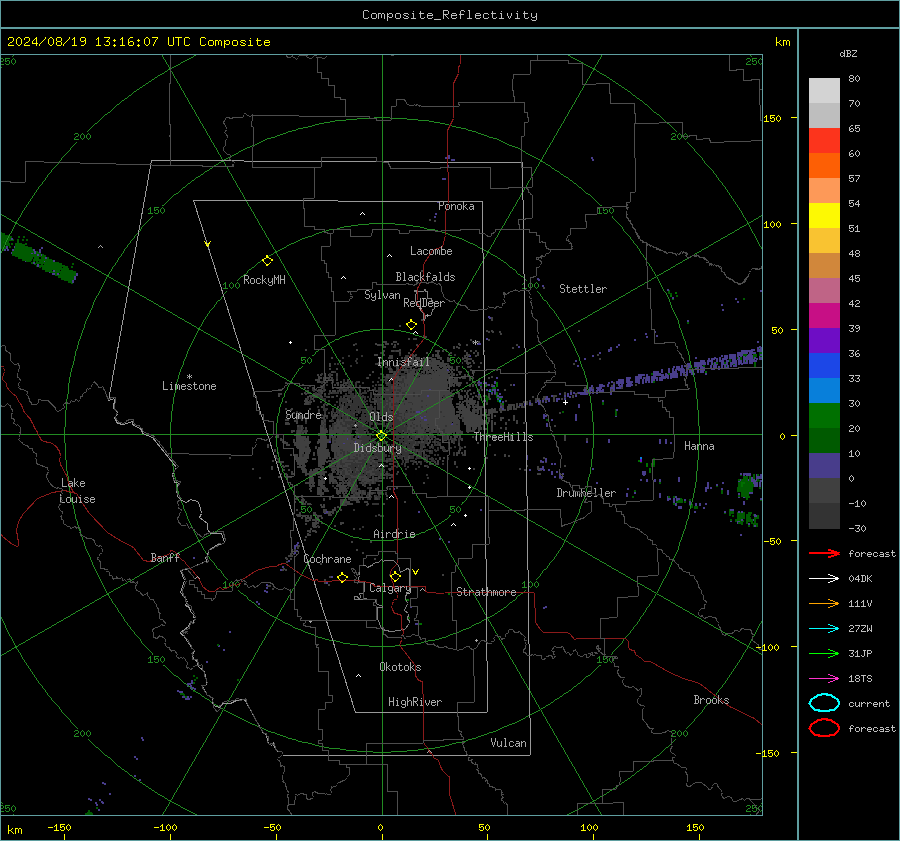The height and width of the screenshot is (841, 900).
Task: Click the white 04DK arrow icon
Action: pos(824,578)
